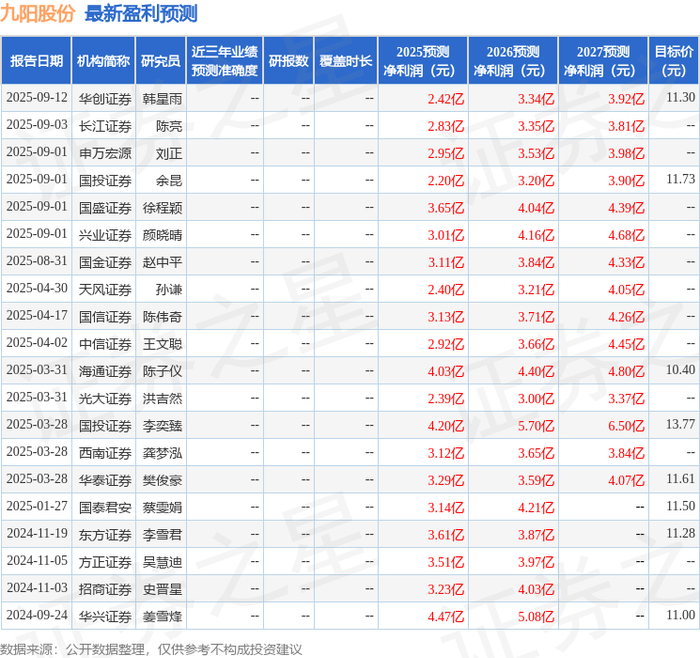Click the 研报数 column header
The height and width of the screenshot is (658, 700).
click(288, 61)
